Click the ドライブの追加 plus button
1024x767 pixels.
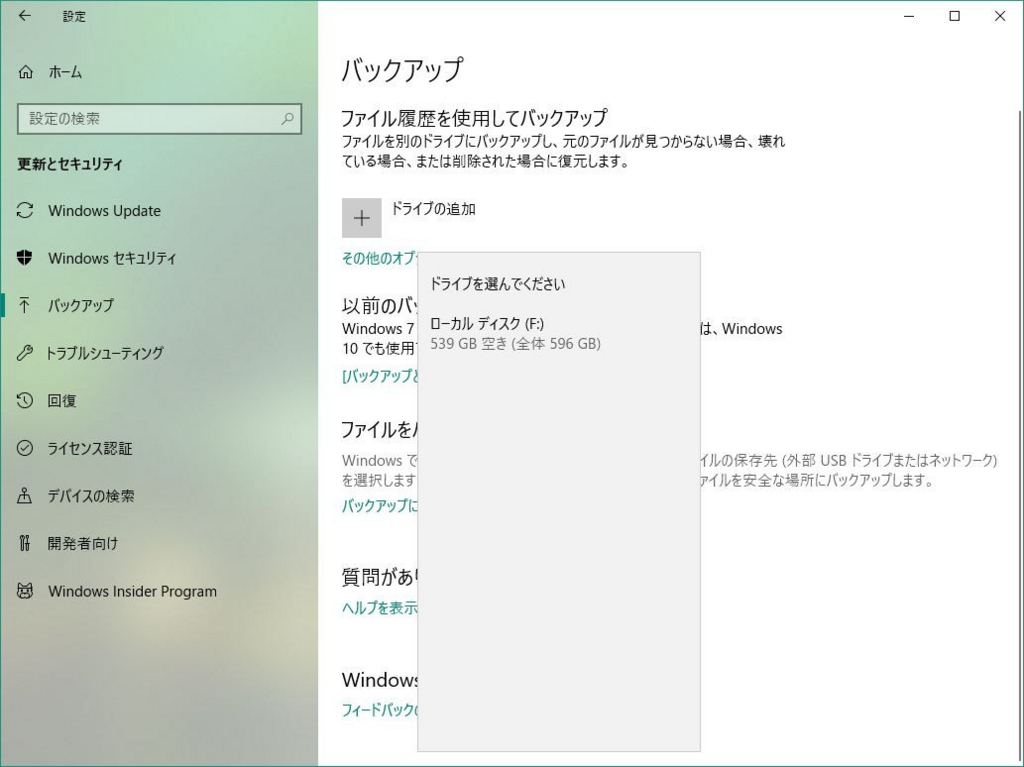click(361, 217)
